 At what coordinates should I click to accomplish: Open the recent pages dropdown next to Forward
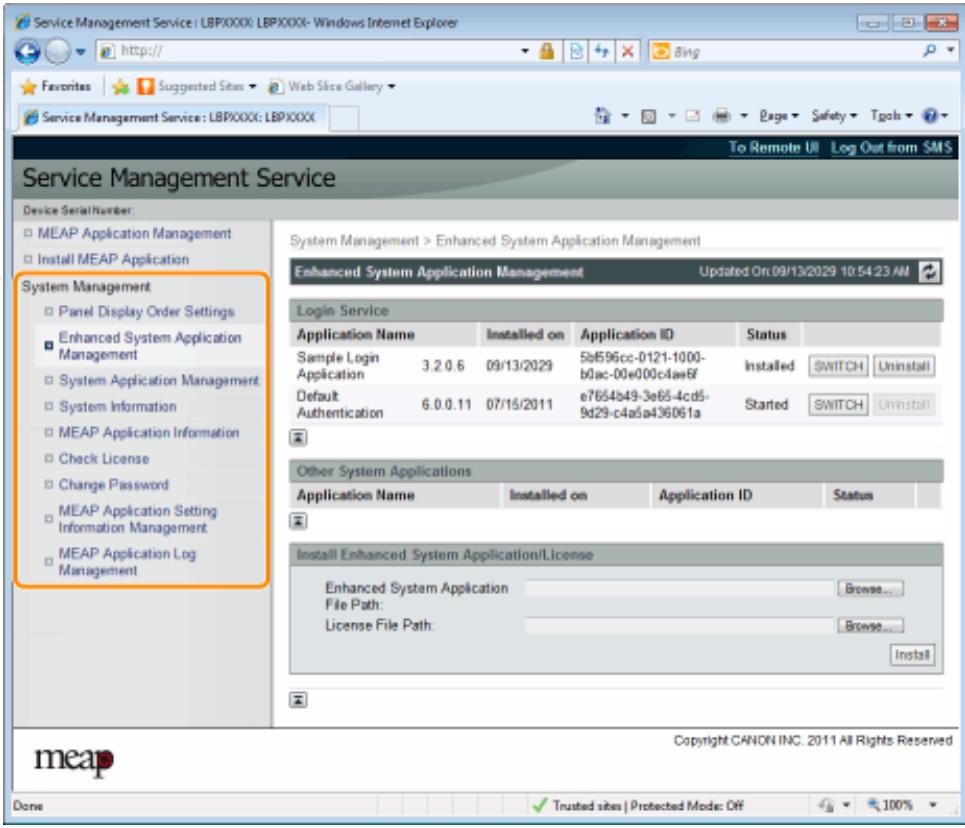(x=81, y=52)
